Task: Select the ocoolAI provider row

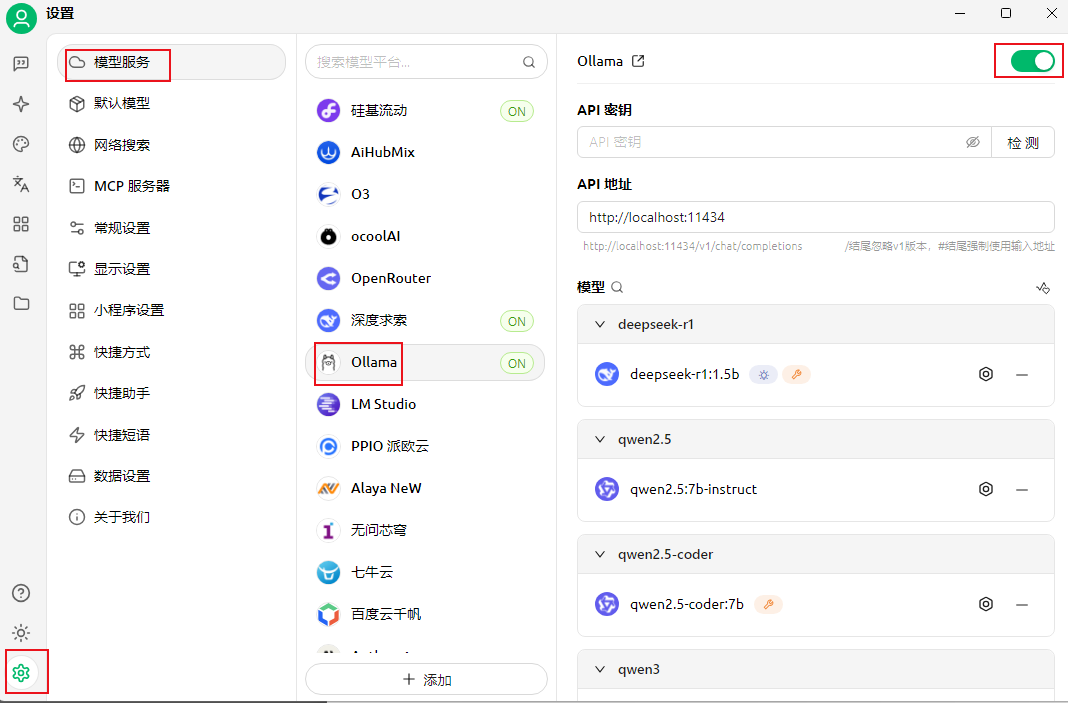Action: [425, 236]
